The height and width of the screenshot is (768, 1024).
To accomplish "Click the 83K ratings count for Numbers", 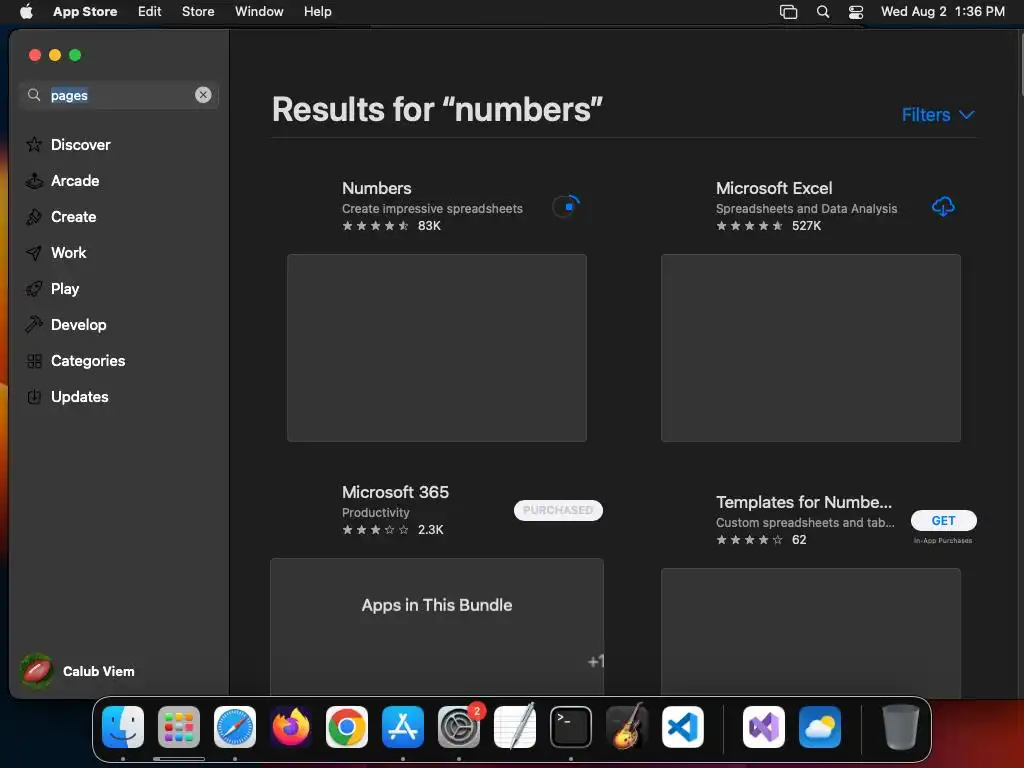I will coord(429,225).
